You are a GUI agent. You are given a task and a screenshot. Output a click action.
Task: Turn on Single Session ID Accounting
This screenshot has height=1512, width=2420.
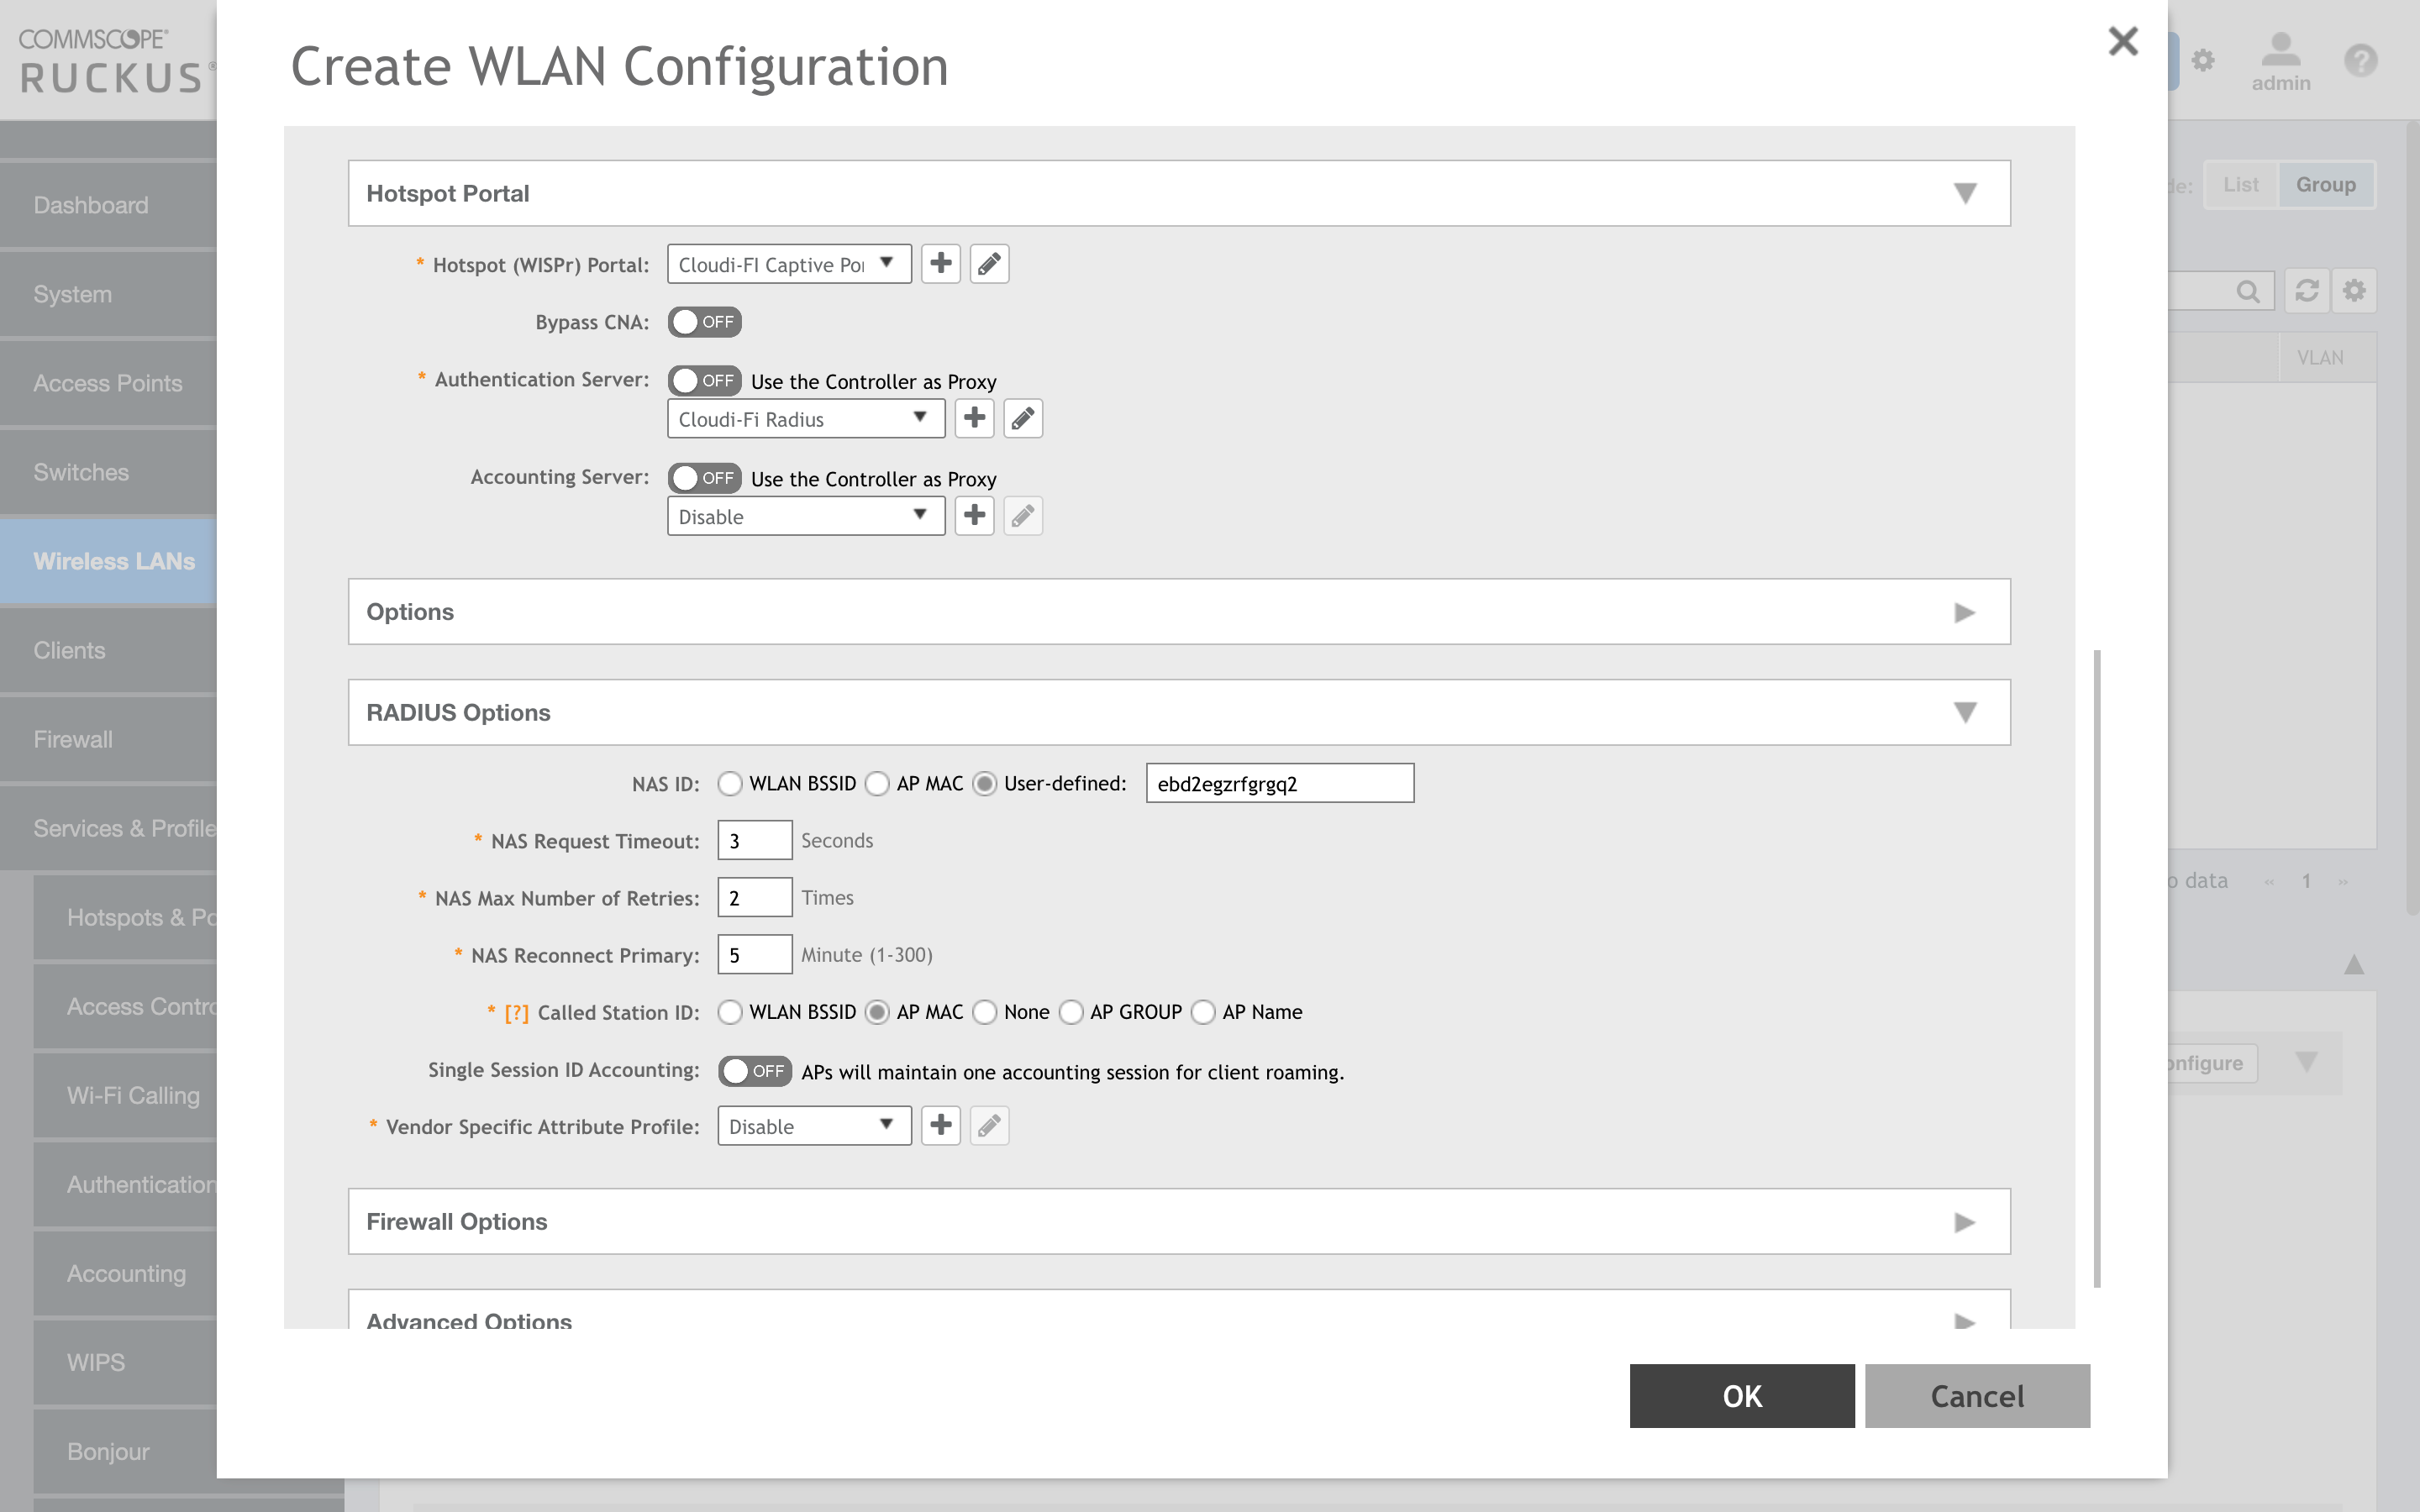754,1070
